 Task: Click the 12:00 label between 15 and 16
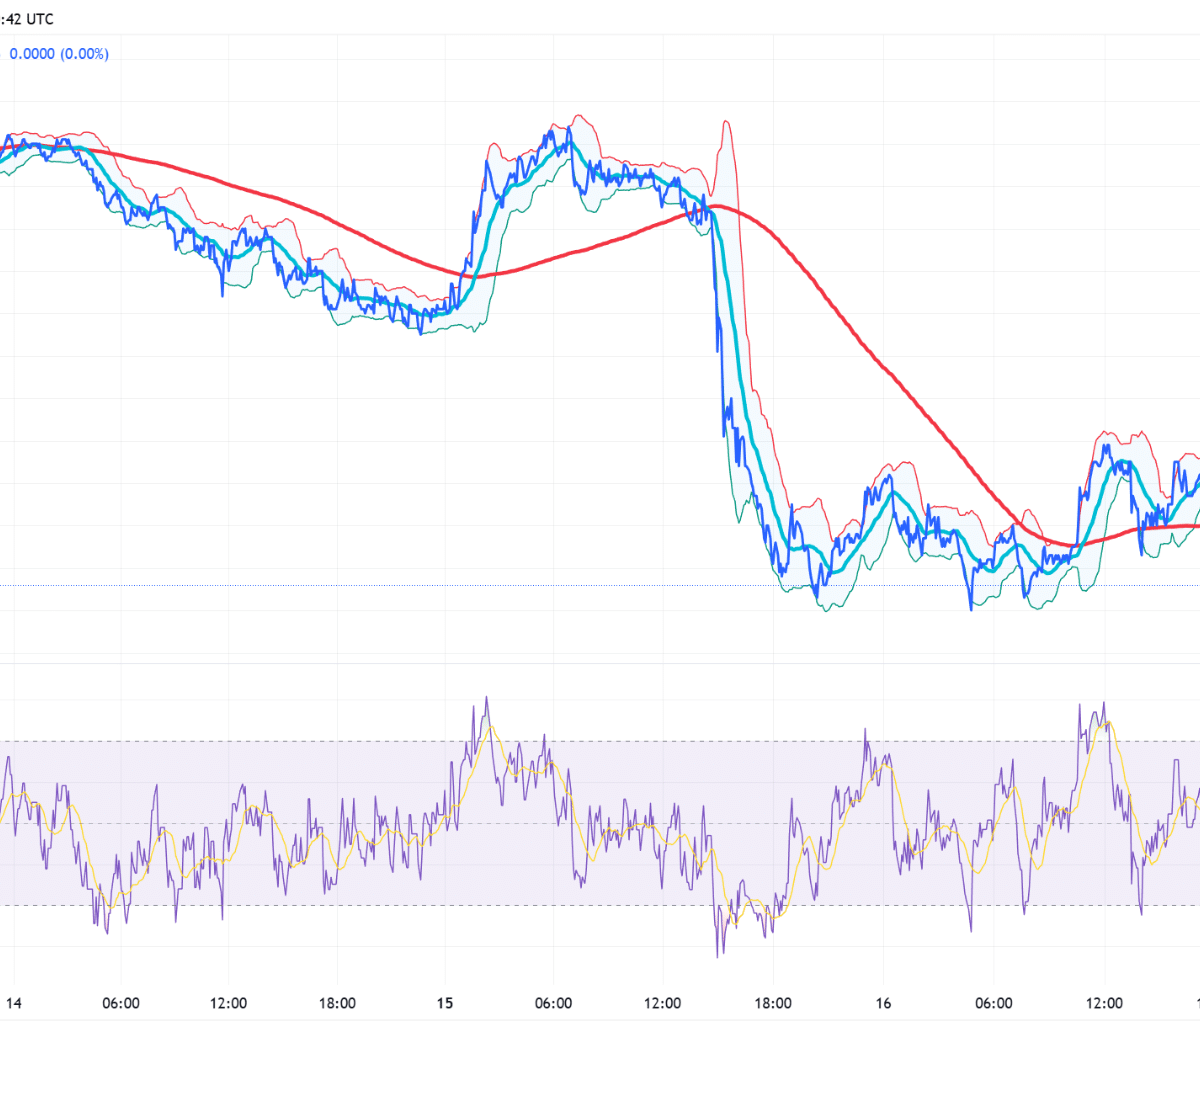[x=662, y=1003]
